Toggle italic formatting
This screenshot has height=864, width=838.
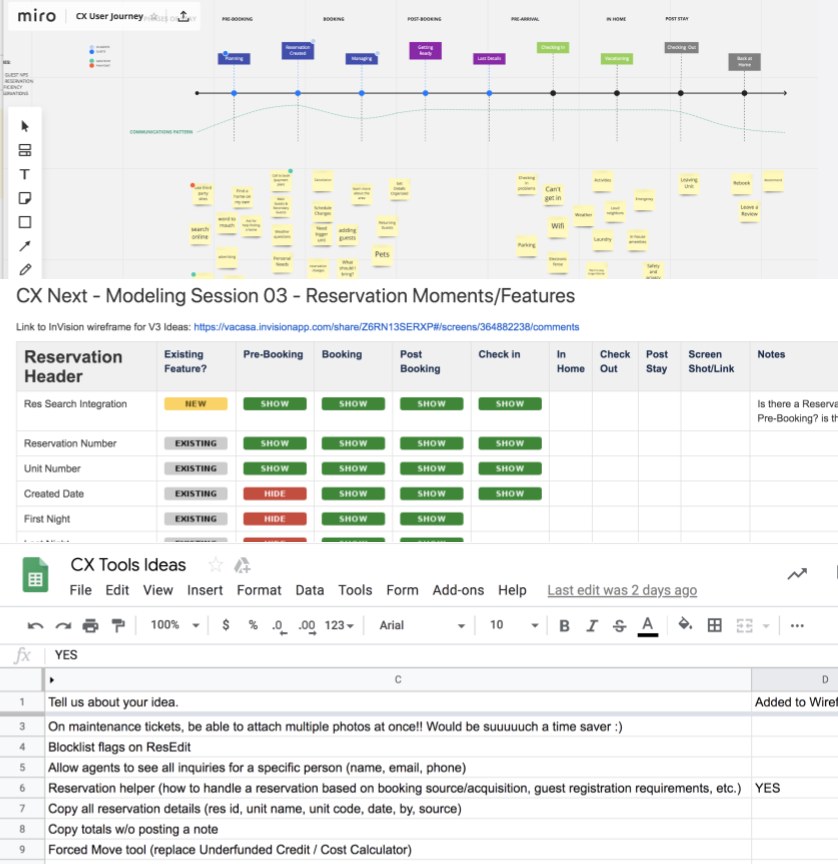(592, 625)
